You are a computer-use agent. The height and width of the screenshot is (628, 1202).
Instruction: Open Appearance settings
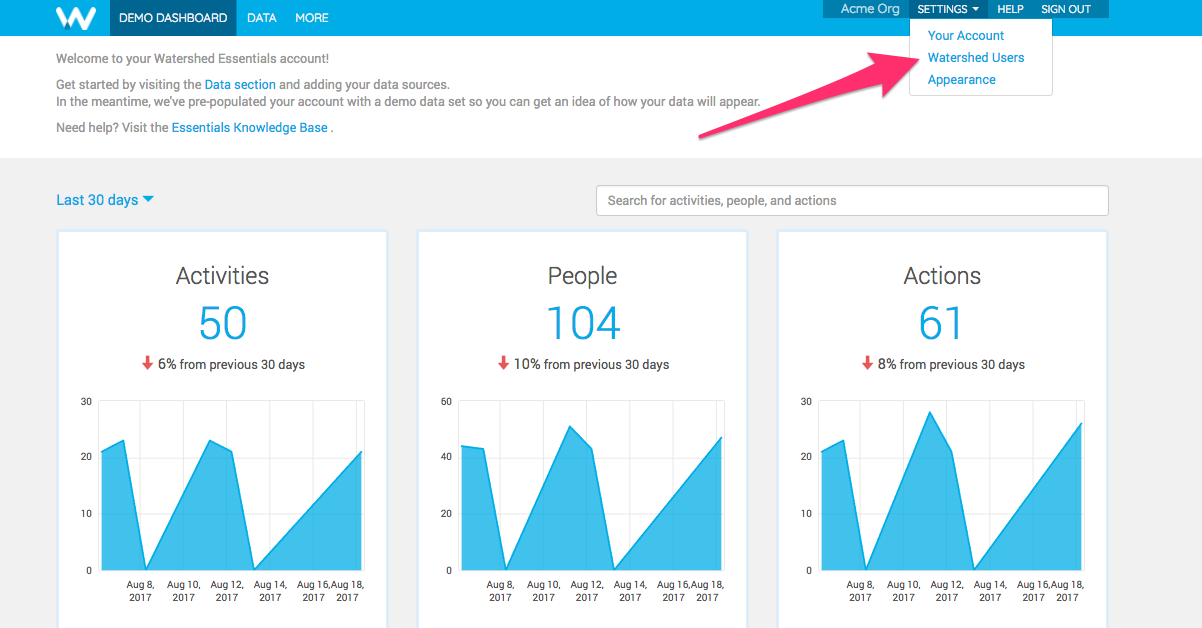(962, 79)
